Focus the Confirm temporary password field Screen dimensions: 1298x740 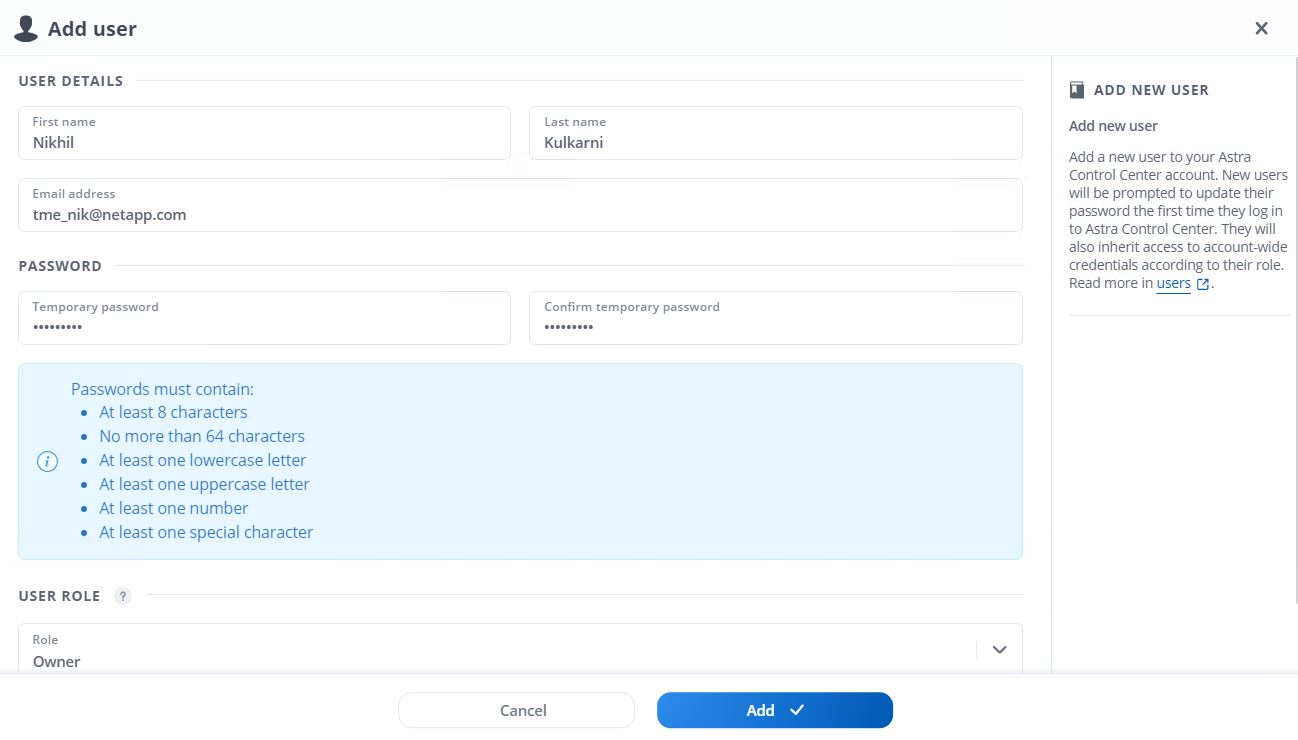tap(776, 318)
